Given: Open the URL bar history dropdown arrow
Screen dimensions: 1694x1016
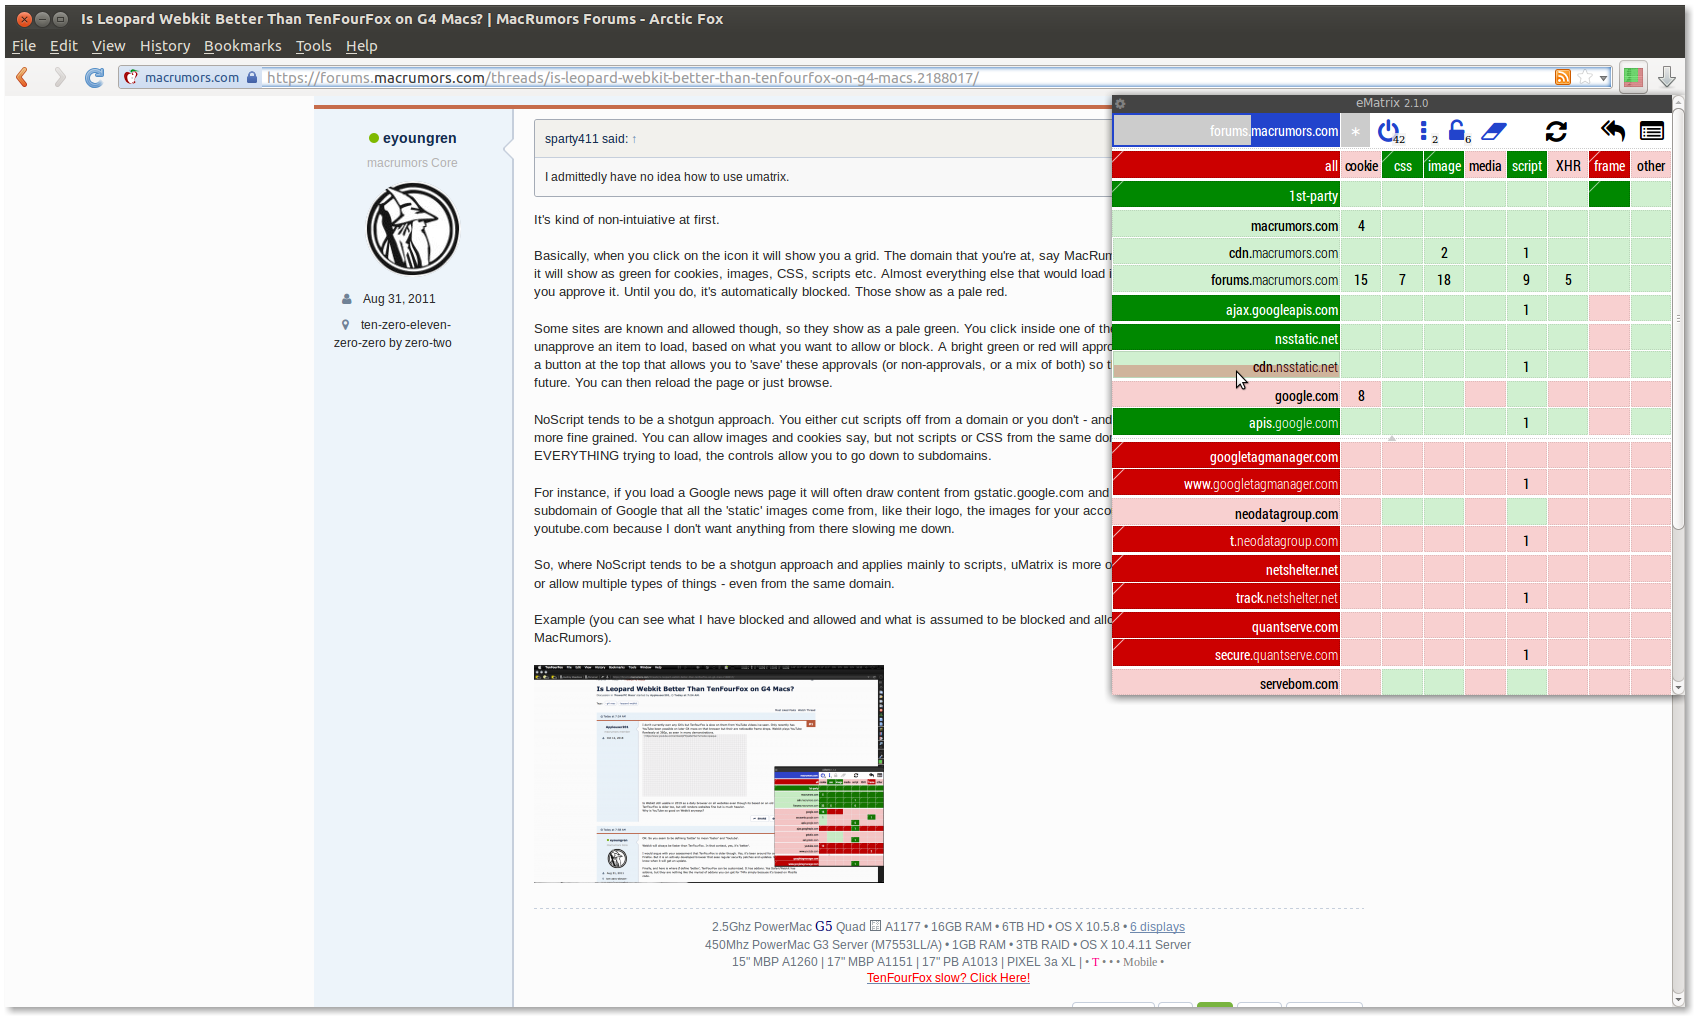Looking at the screenshot, I should coord(1603,77).
